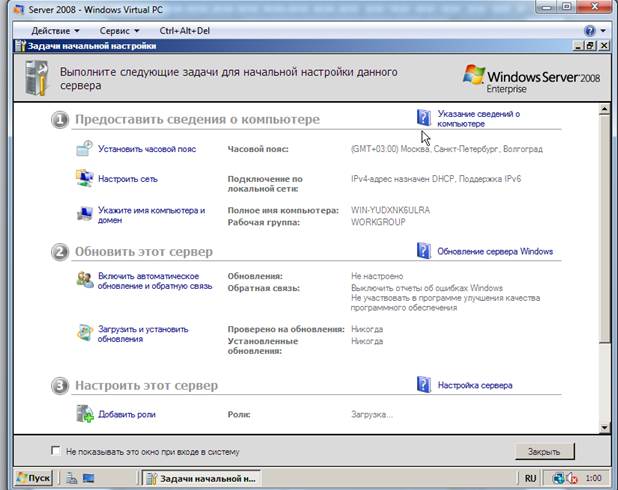The width and height of the screenshot is (618, 490).
Task: Open the 'Пуск' Start menu
Action: tap(34, 478)
